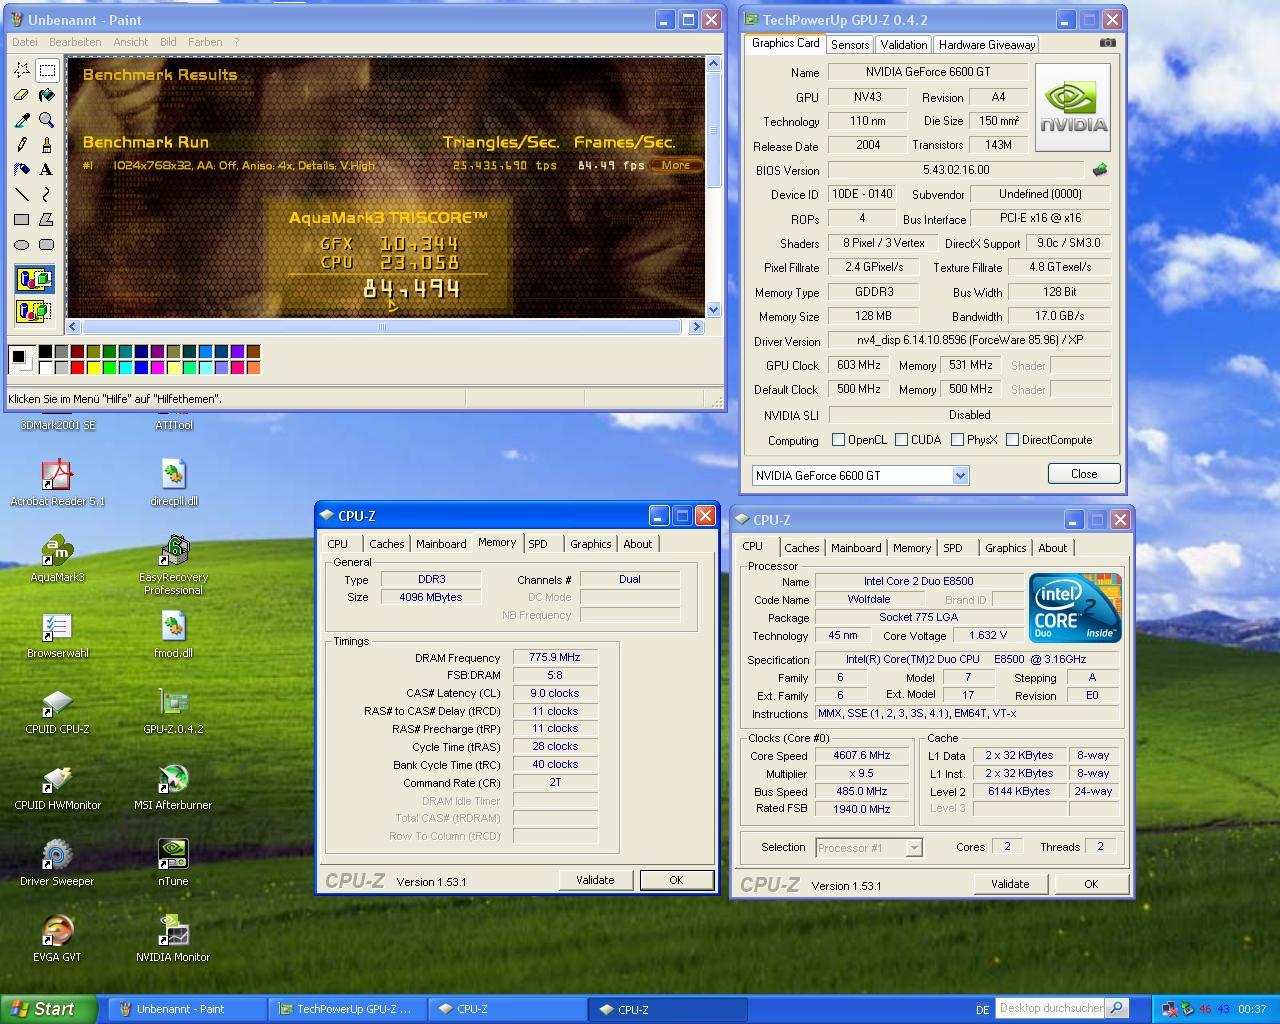The image size is (1280, 1024).
Task: Enable the transparent selection option in Paint
Action: [34, 311]
